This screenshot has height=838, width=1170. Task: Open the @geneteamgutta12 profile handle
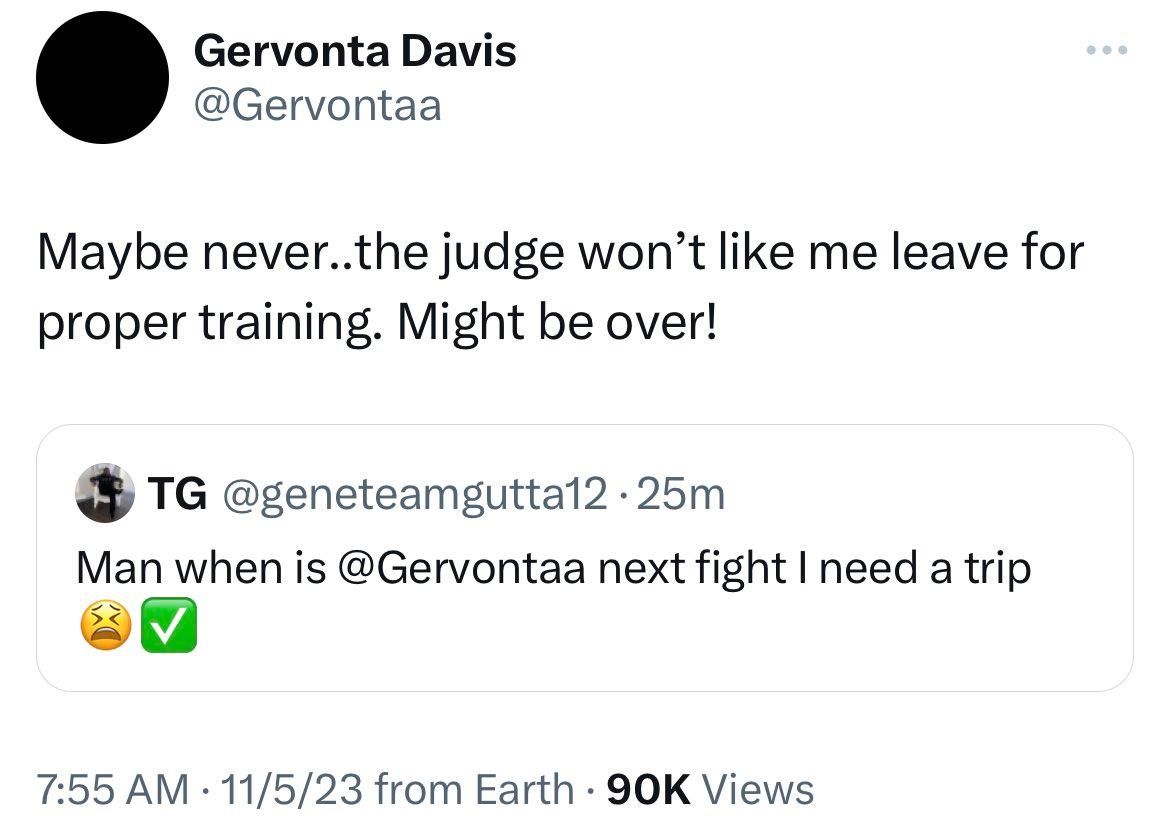click(412, 494)
